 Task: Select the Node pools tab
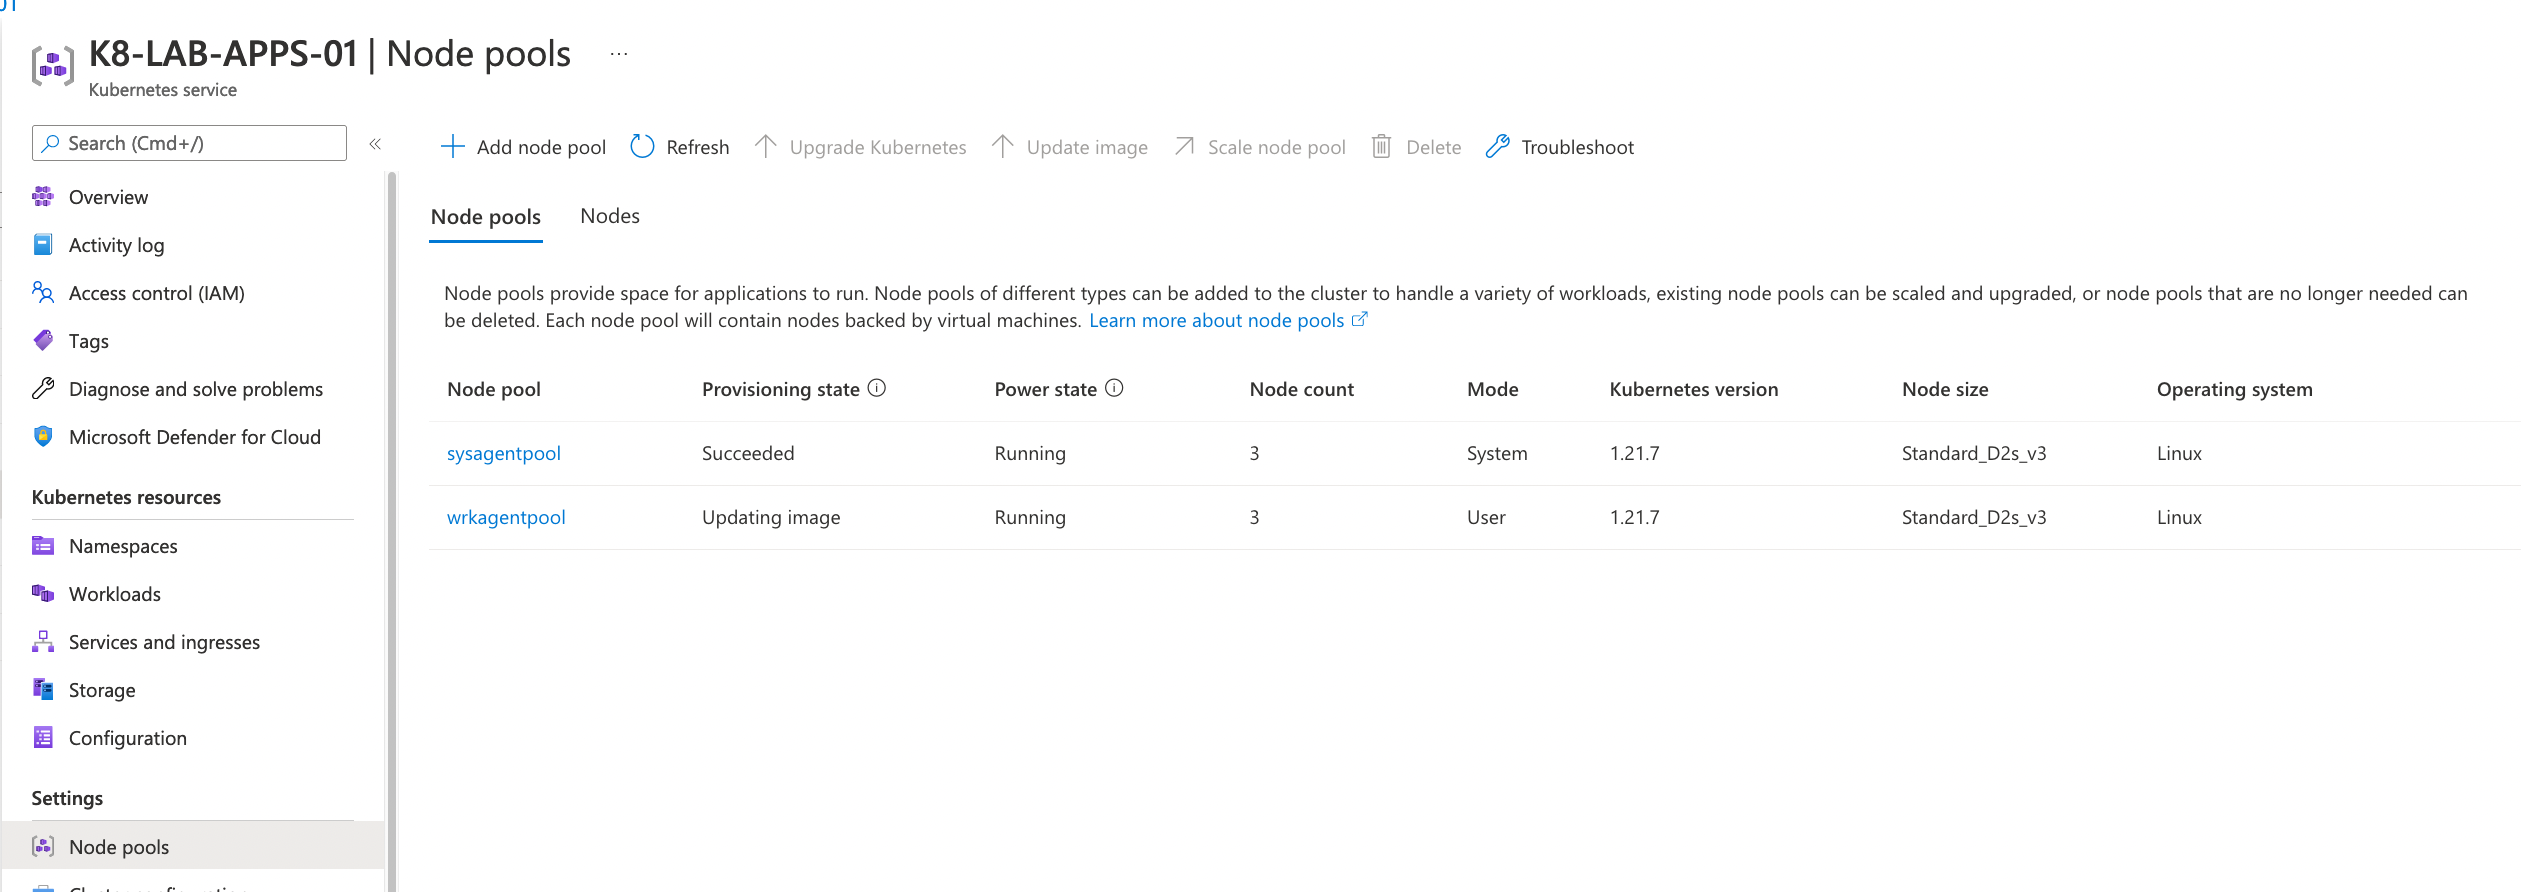(x=486, y=217)
